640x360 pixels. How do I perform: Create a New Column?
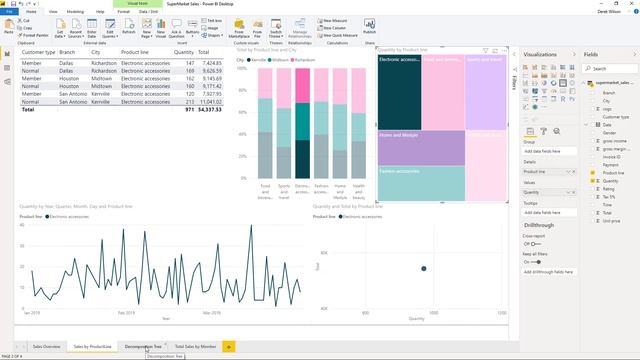coord(331,28)
